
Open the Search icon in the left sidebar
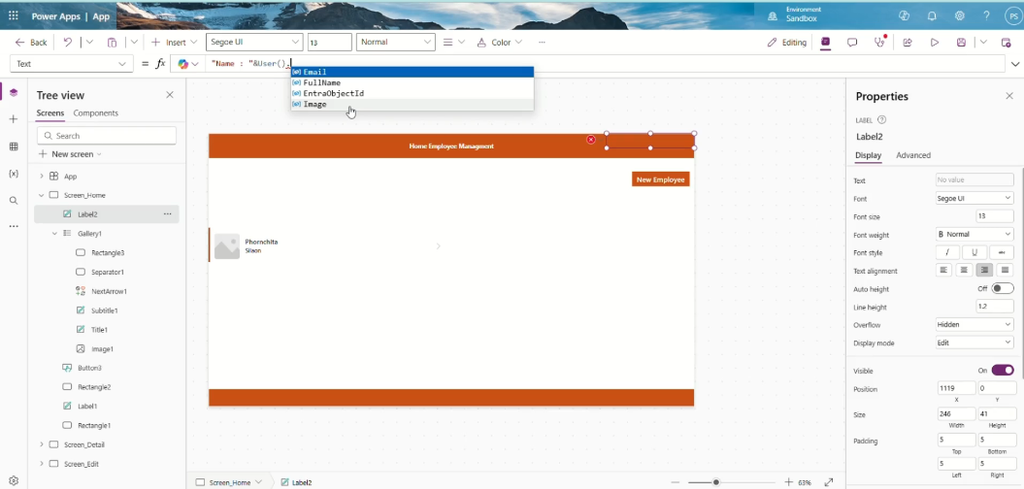(14, 200)
